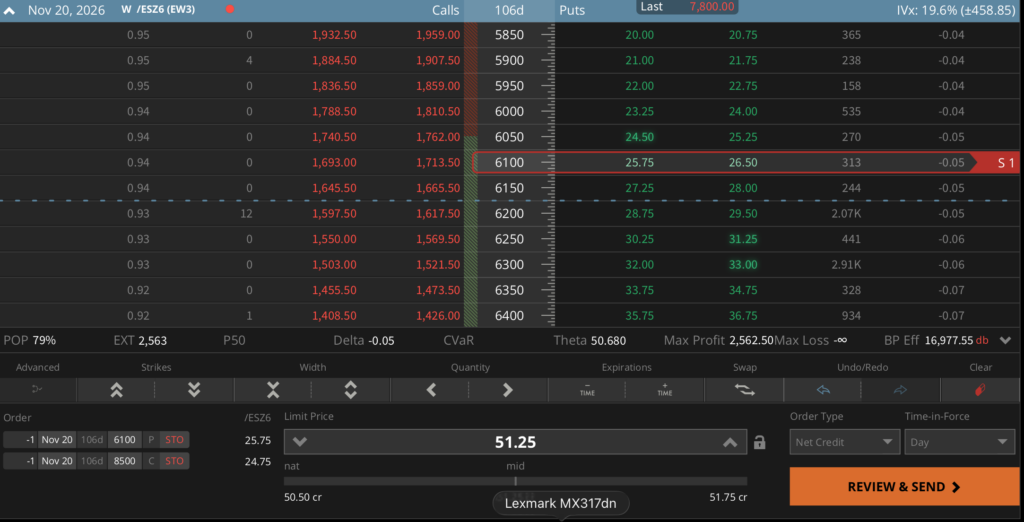Toggle STO on the 8500 call leg
The width and height of the screenshot is (1024, 522).
coord(174,461)
